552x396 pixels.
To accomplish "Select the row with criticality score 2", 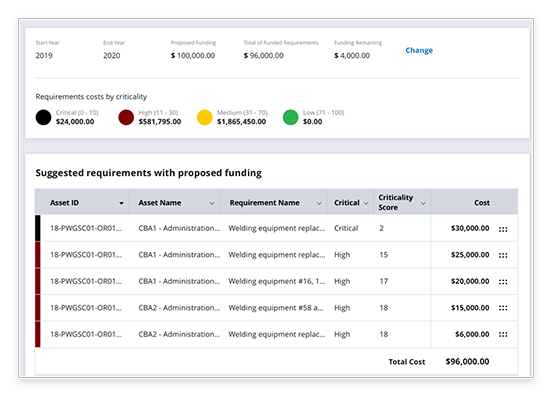I will click(276, 228).
